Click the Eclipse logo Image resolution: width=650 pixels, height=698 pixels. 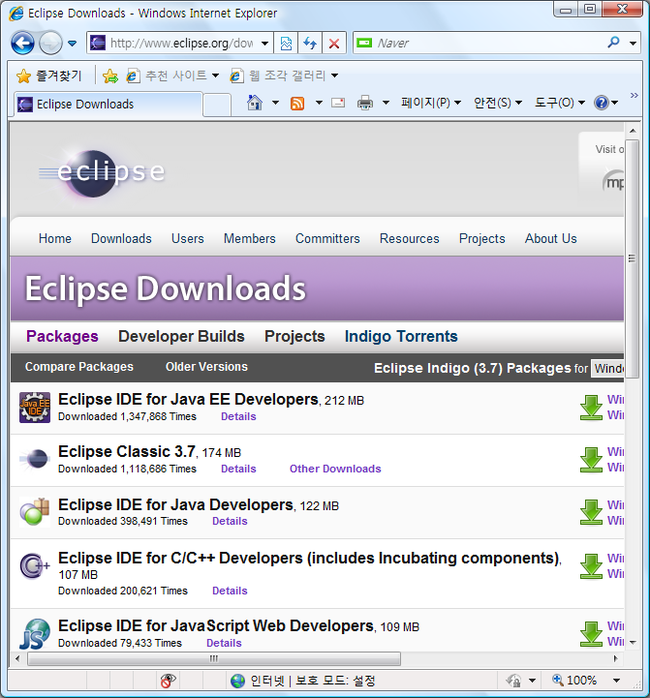click(102, 173)
